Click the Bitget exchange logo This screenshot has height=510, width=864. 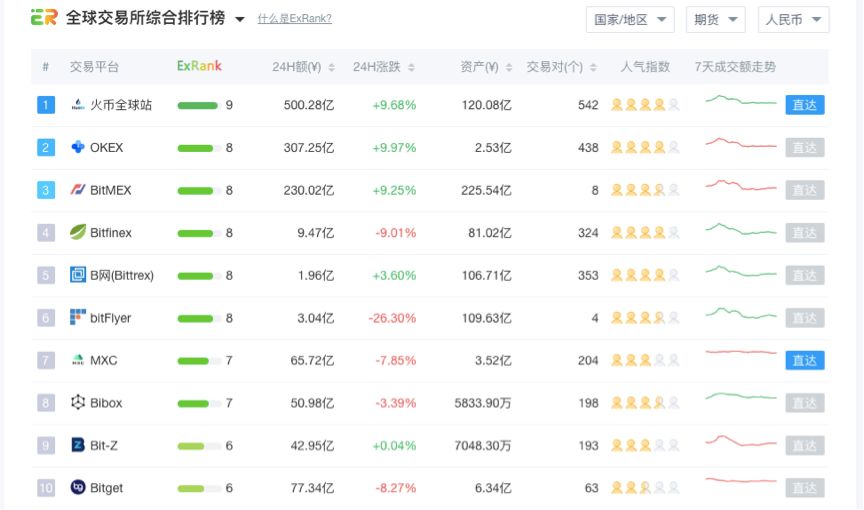pos(78,487)
